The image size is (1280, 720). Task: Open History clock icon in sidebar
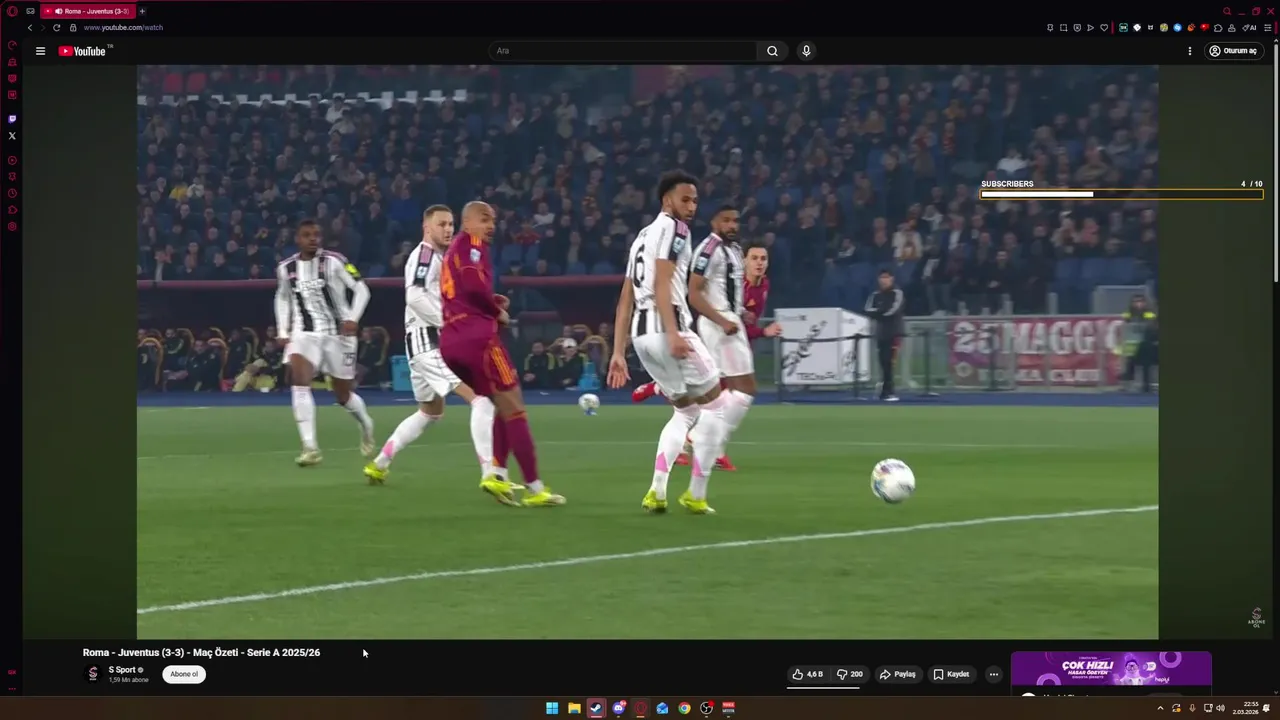click(12, 193)
